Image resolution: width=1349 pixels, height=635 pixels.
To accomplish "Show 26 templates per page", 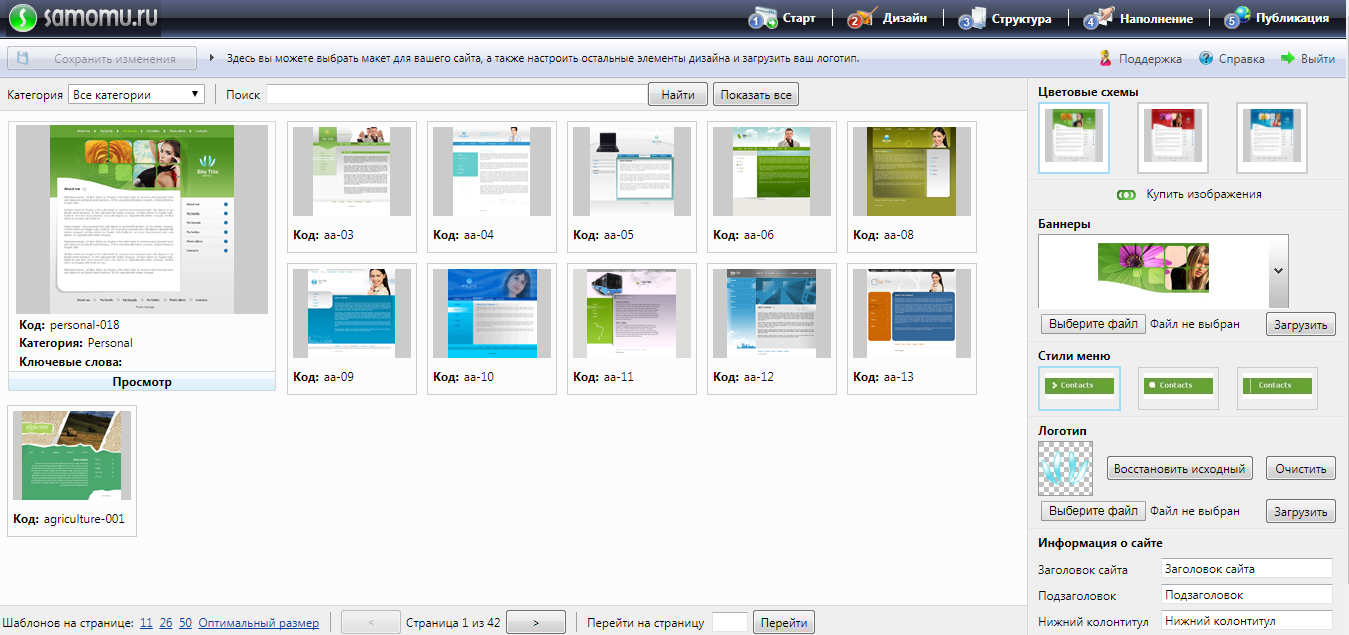I will pos(166,623).
